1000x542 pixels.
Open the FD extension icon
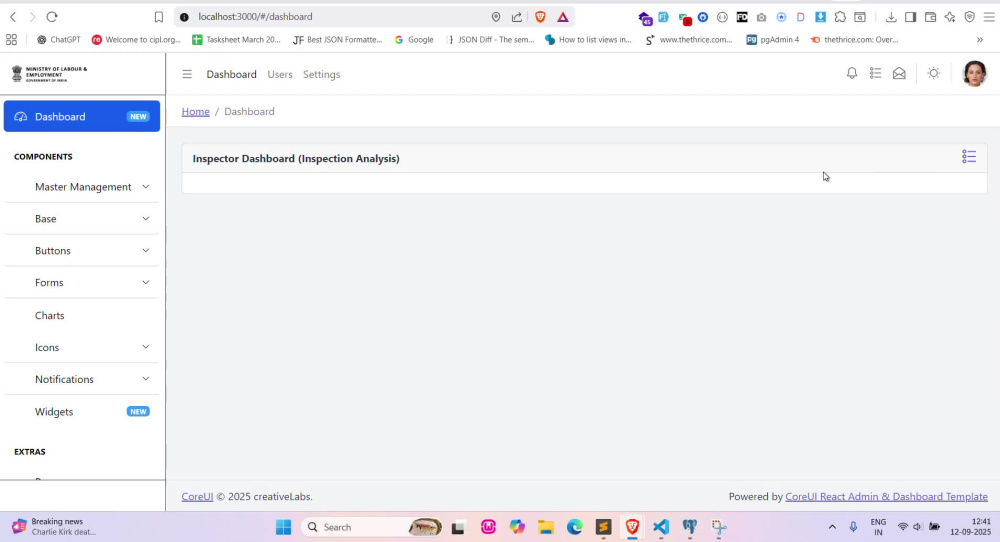[x=742, y=17]
